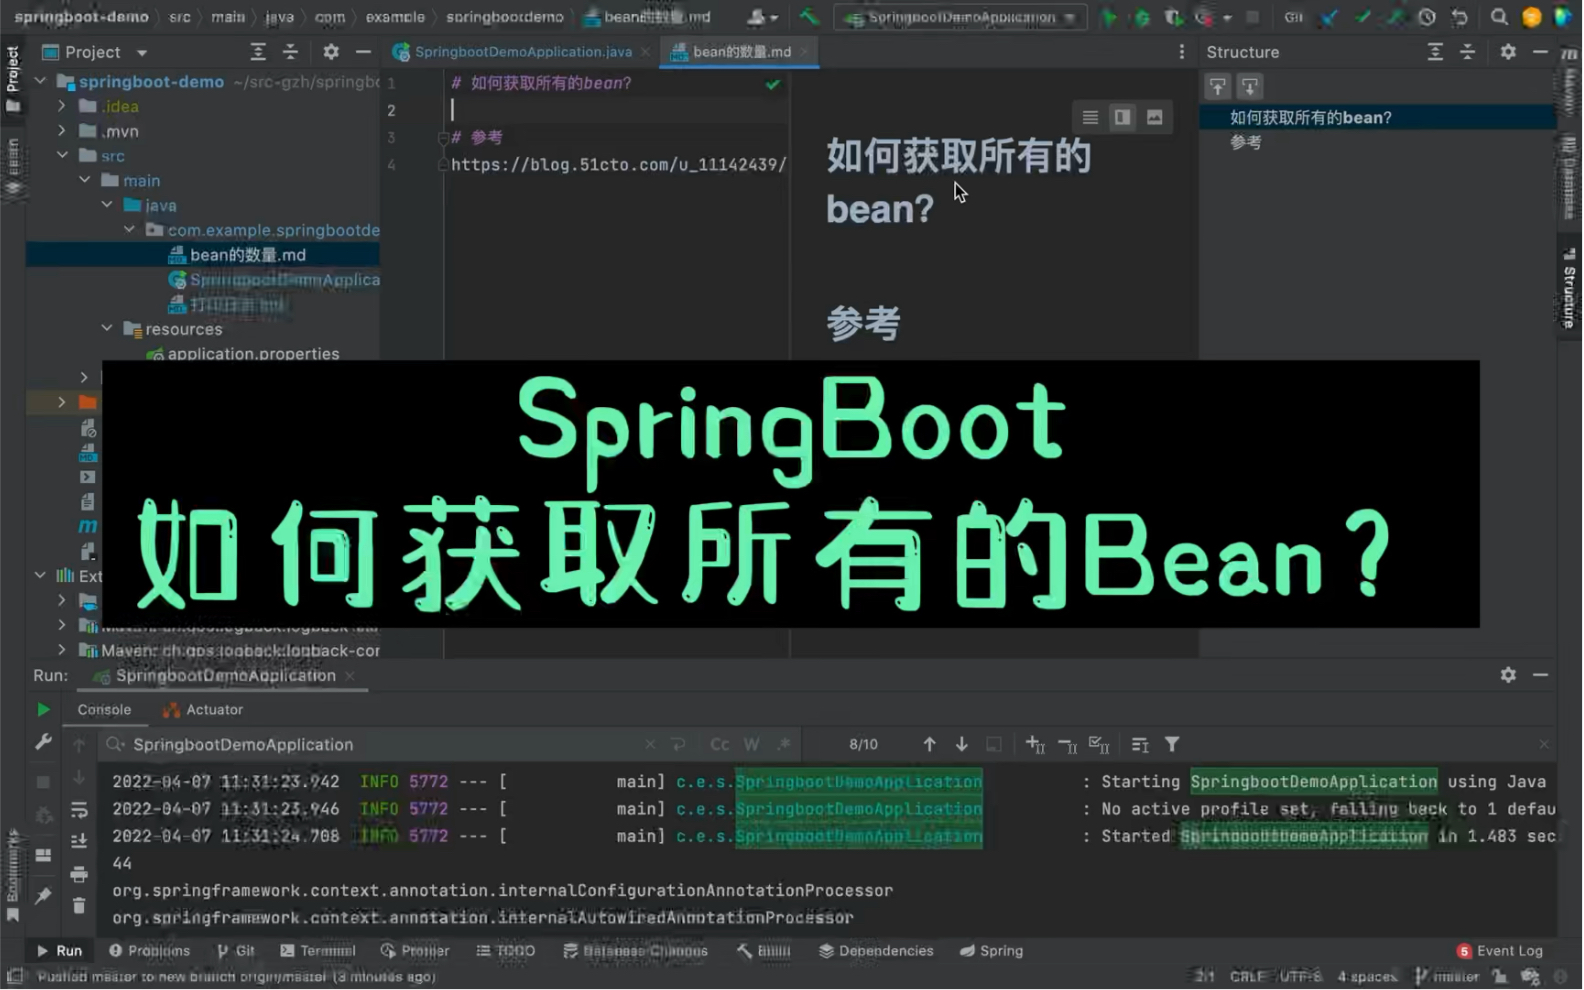
Task: Select the bean的数量.md editor tab
Action: point(741,51)
